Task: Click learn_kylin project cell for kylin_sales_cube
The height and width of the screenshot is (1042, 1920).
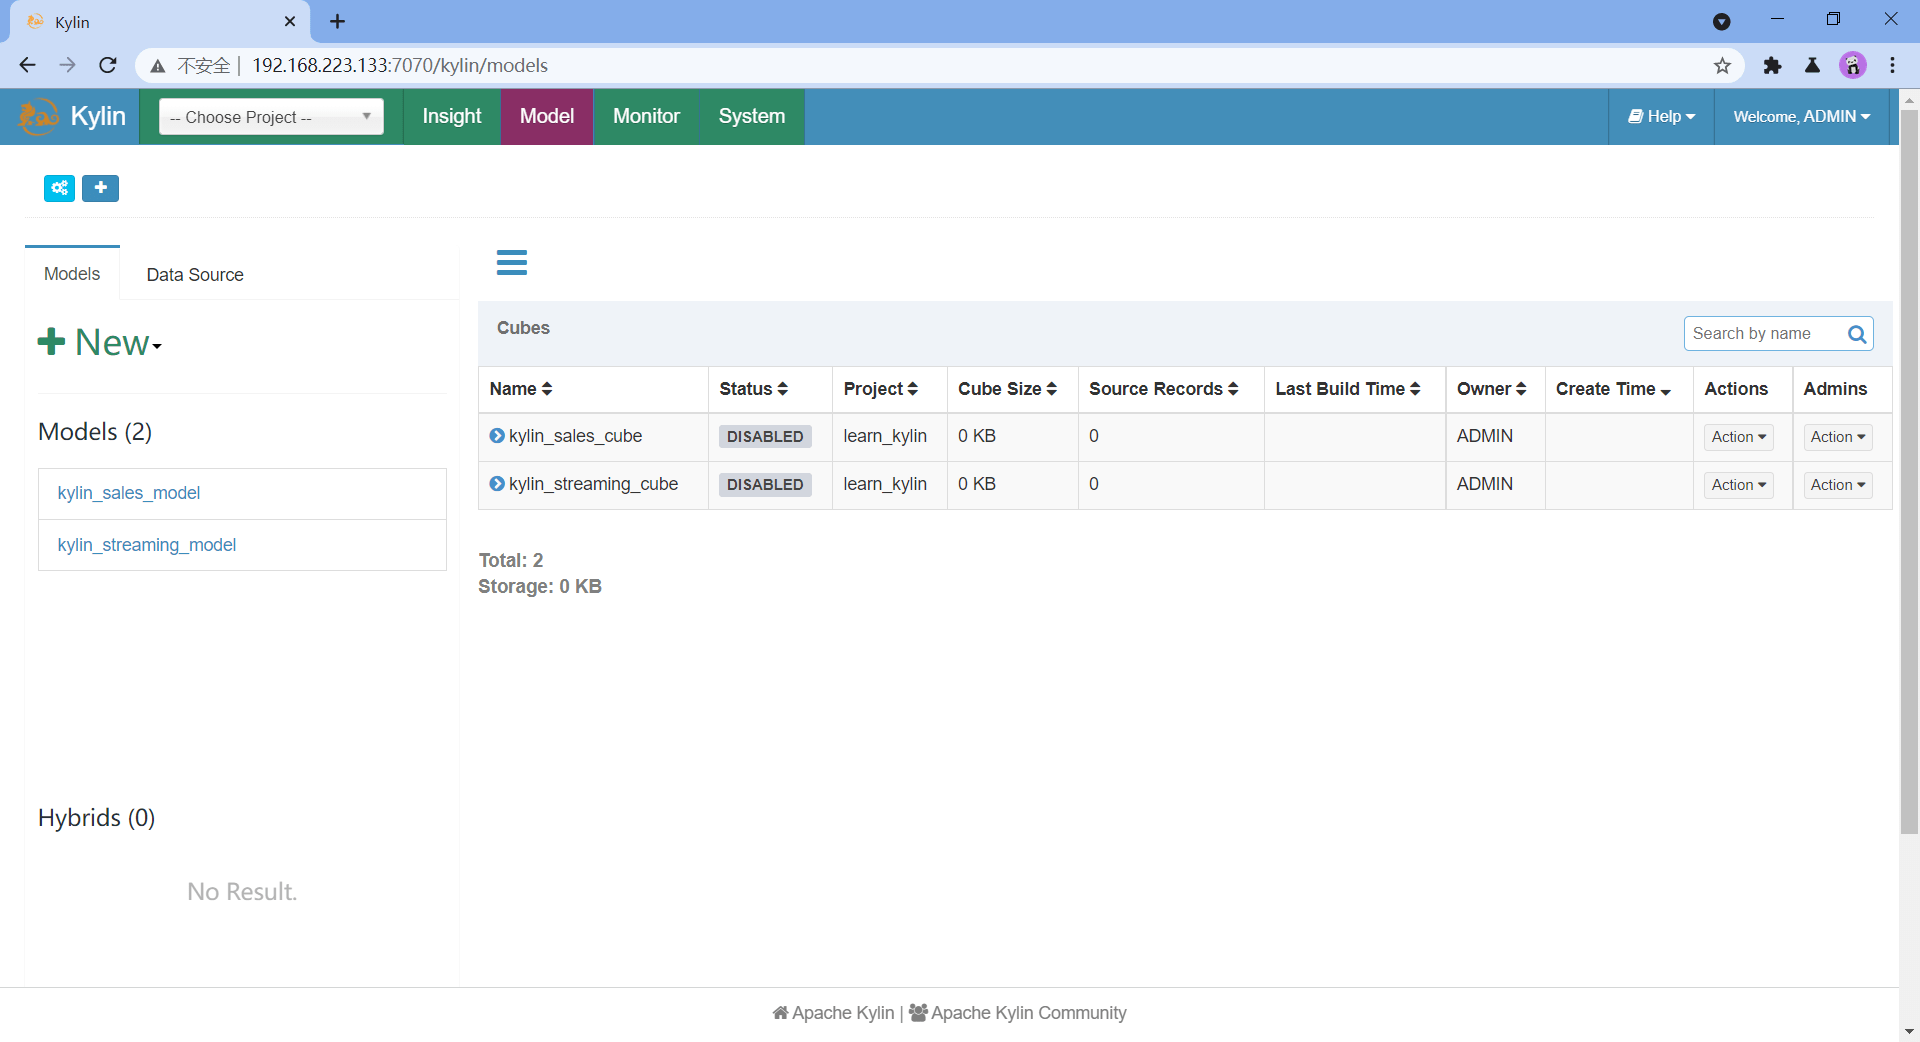Action: (x=885, y=436)
